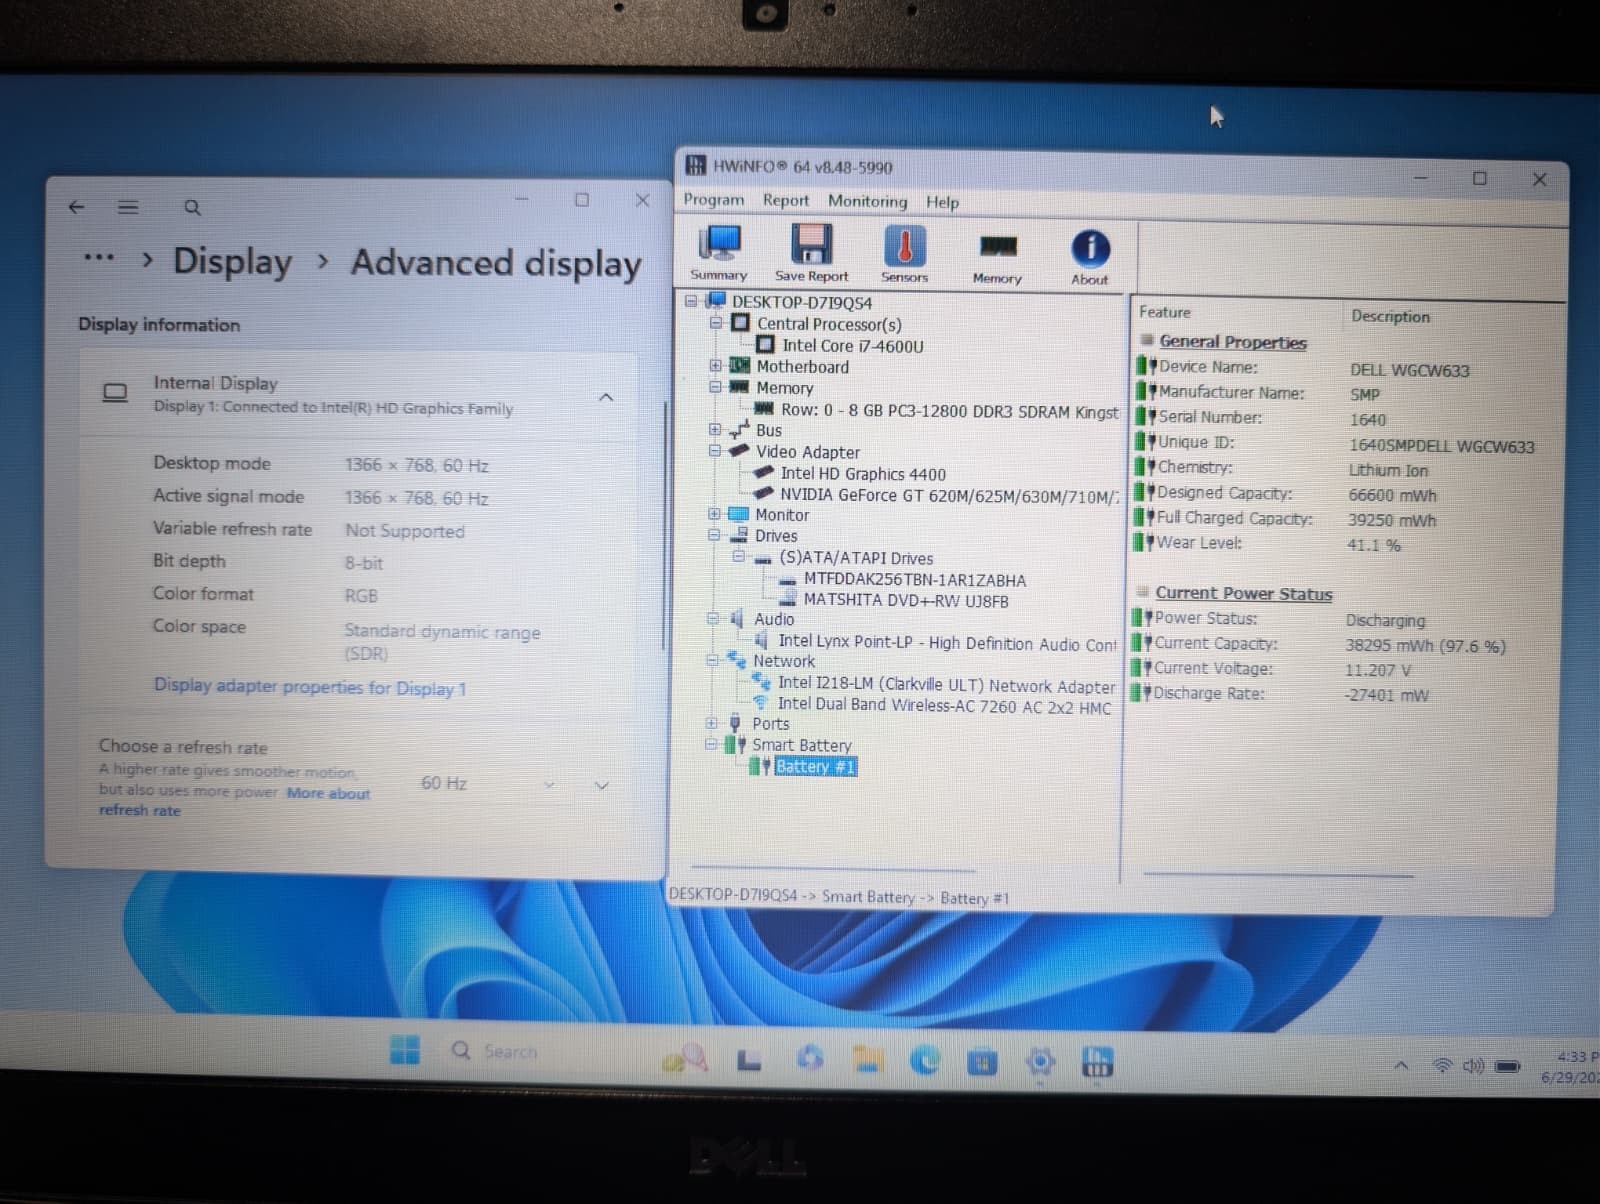Collapse the Central Processor(s) tree node
This screenshot has height=1204, width=1600.
(x=716, y=323)
